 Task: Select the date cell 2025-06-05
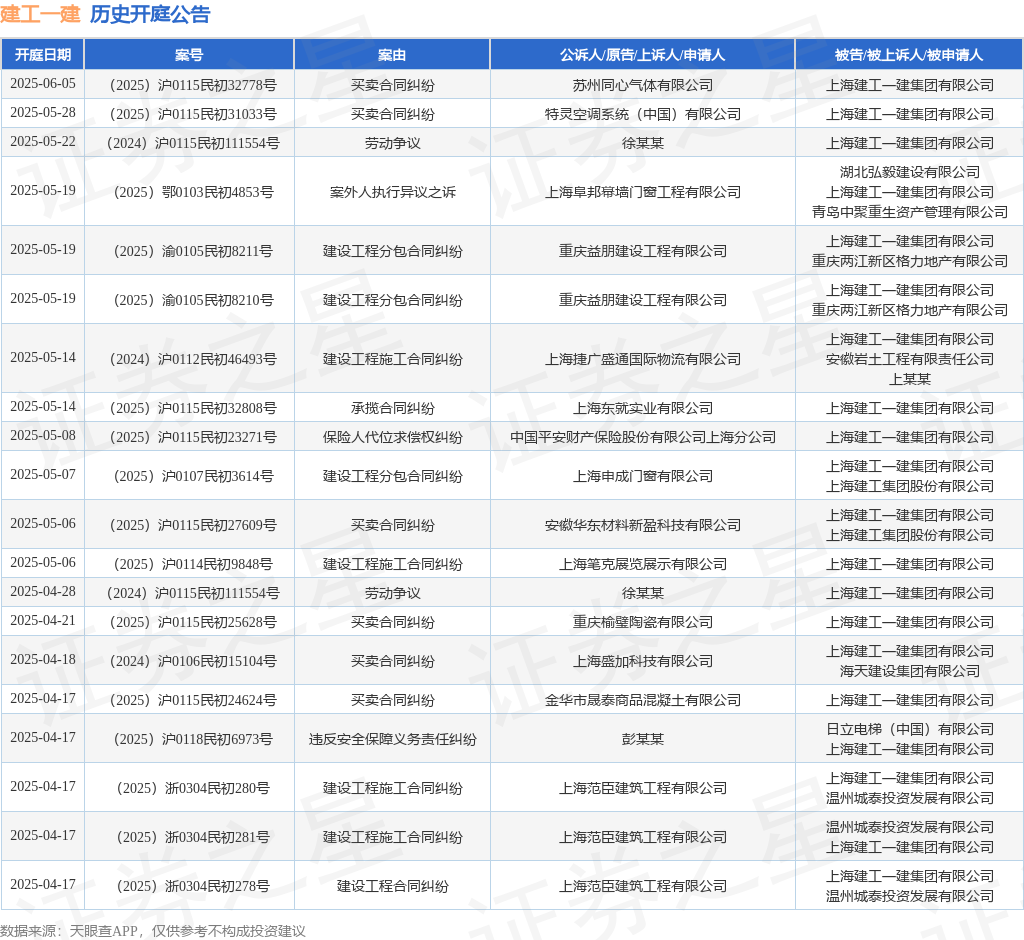pos(43,84)
